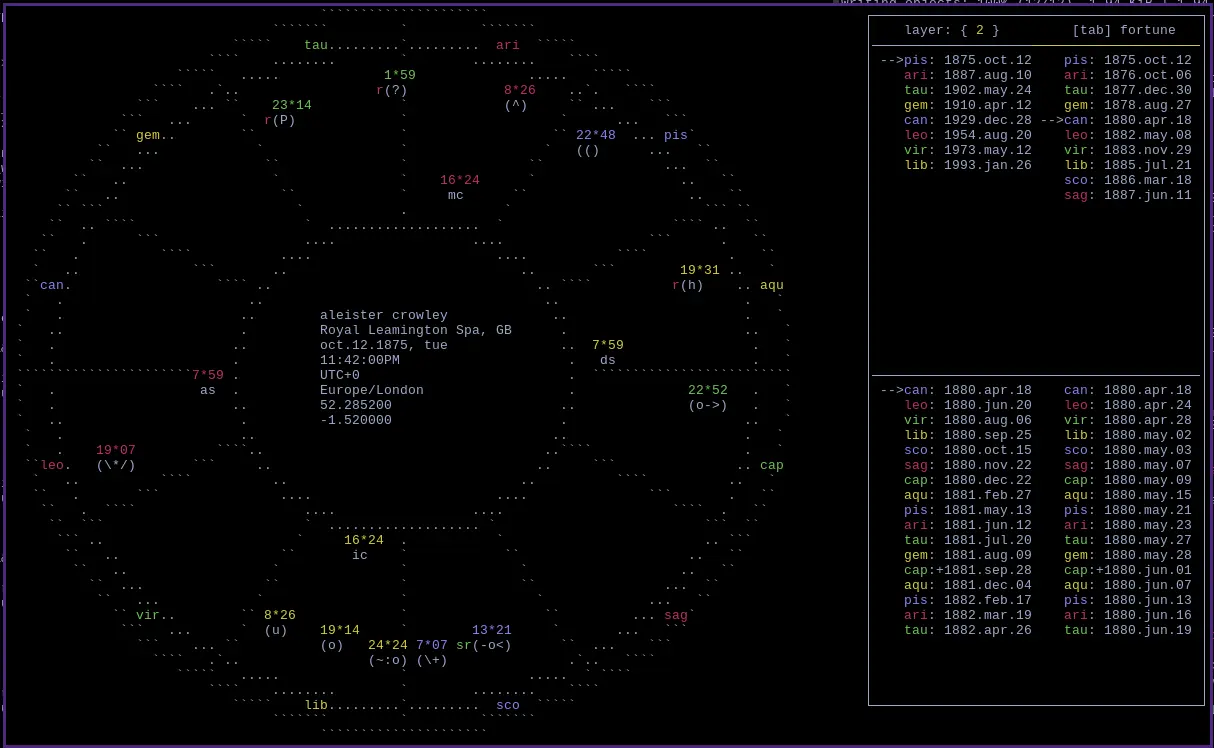Click the ic label on chart

click(360, 555)
